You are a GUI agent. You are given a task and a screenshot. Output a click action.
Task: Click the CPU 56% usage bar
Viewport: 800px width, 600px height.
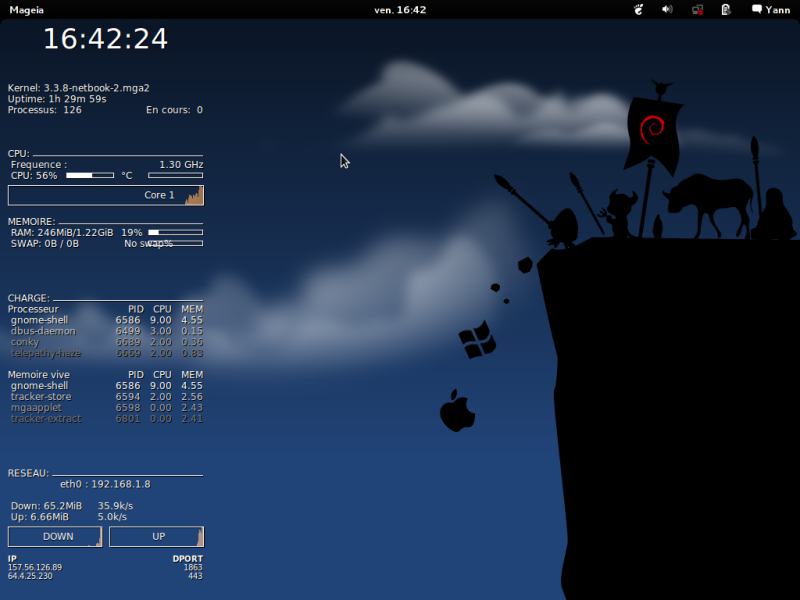(90, 176)
